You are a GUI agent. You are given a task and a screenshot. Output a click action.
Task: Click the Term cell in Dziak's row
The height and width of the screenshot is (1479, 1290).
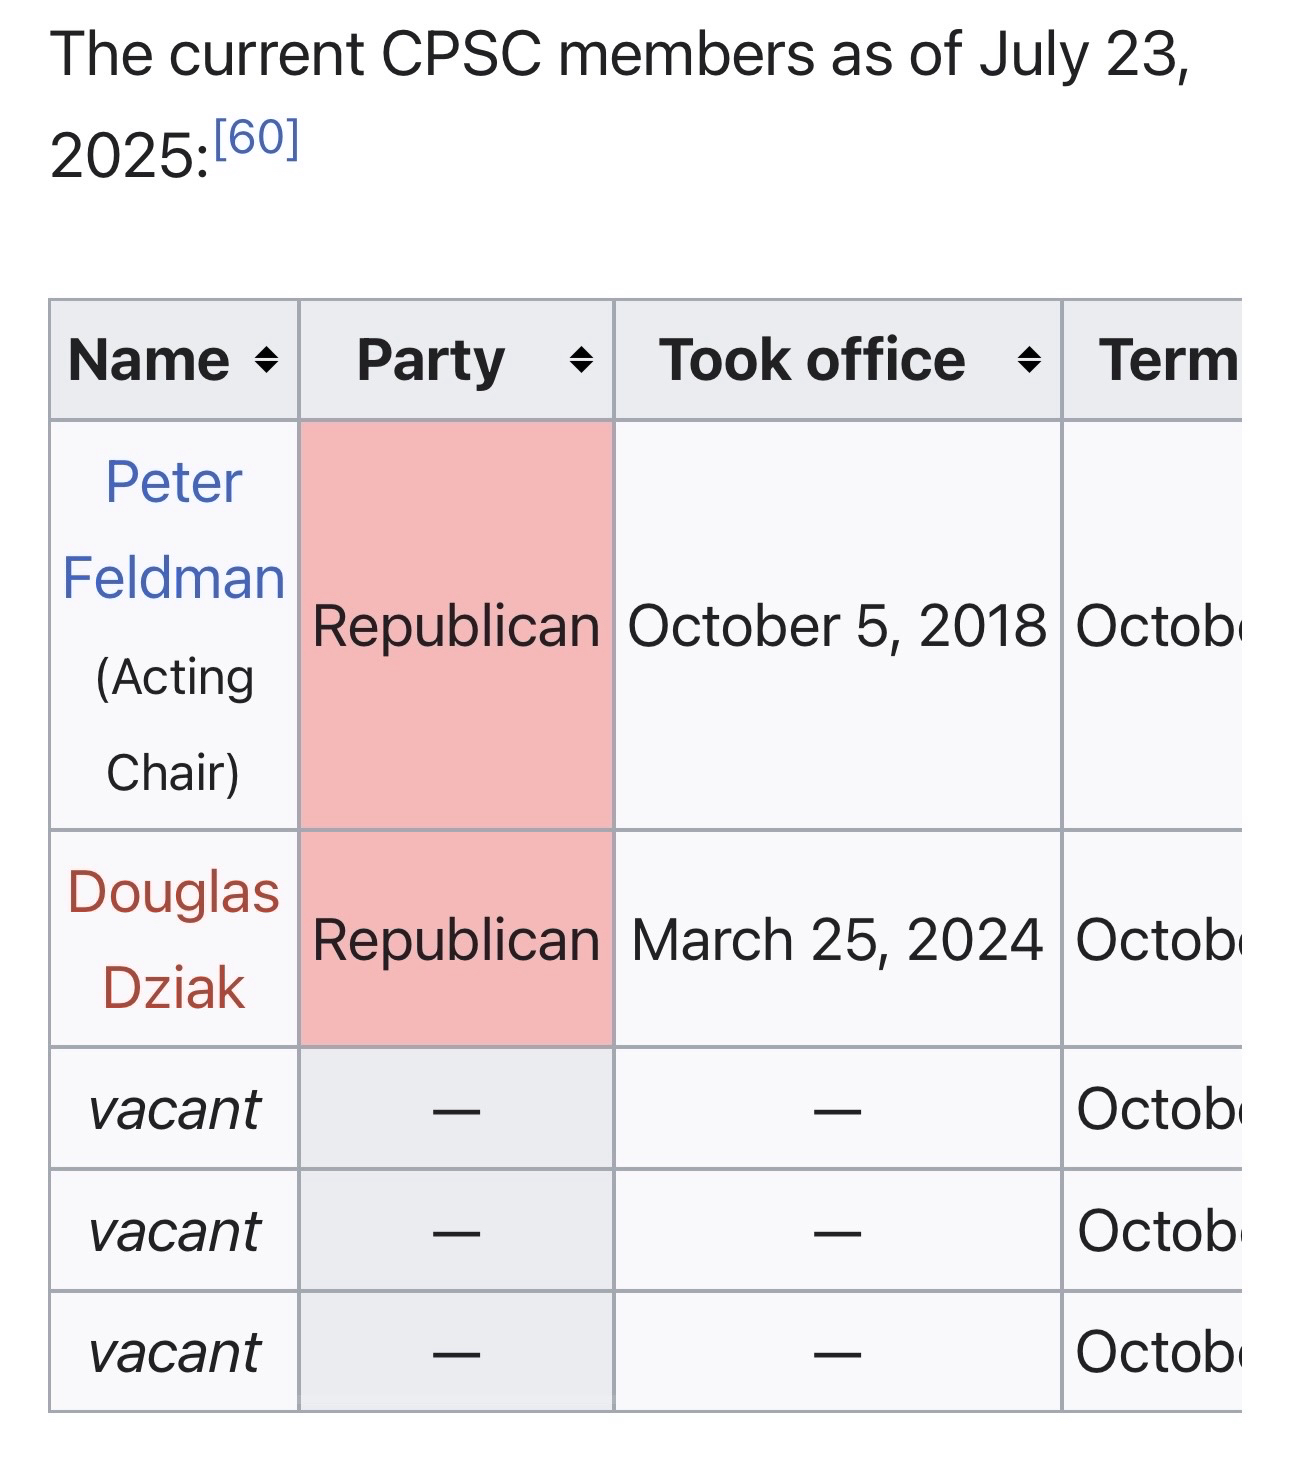pos(1155,940)
